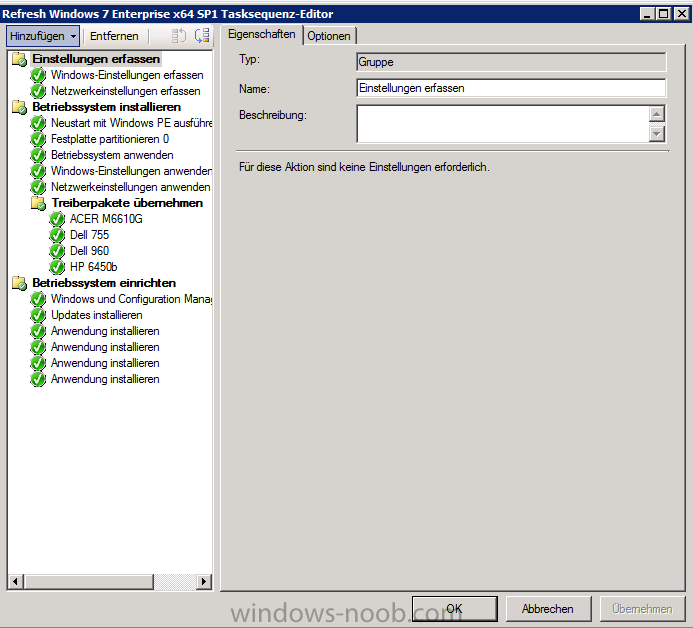Select the HP 6450b driver package
This screenshot has width=693, height=628.
93,267
